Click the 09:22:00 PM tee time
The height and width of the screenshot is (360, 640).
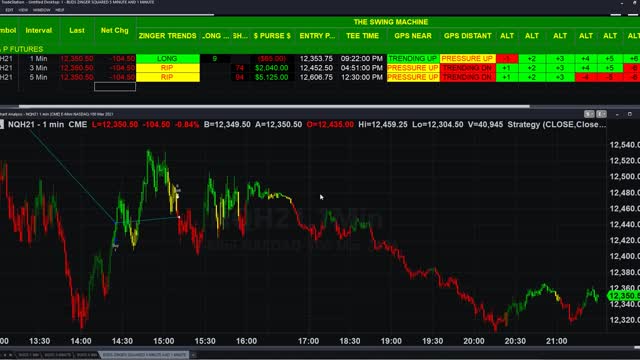point(362,59)
